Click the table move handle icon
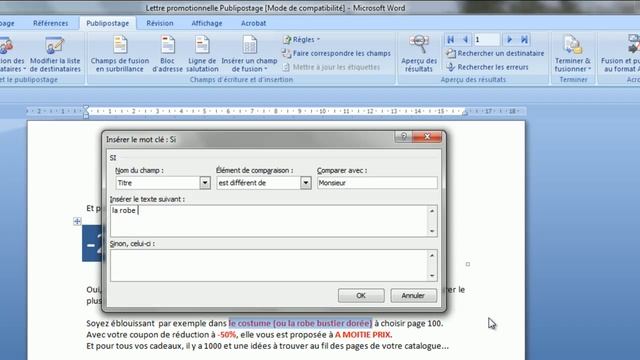Screen dimensions: 640x360 click(x=77, y=221)
